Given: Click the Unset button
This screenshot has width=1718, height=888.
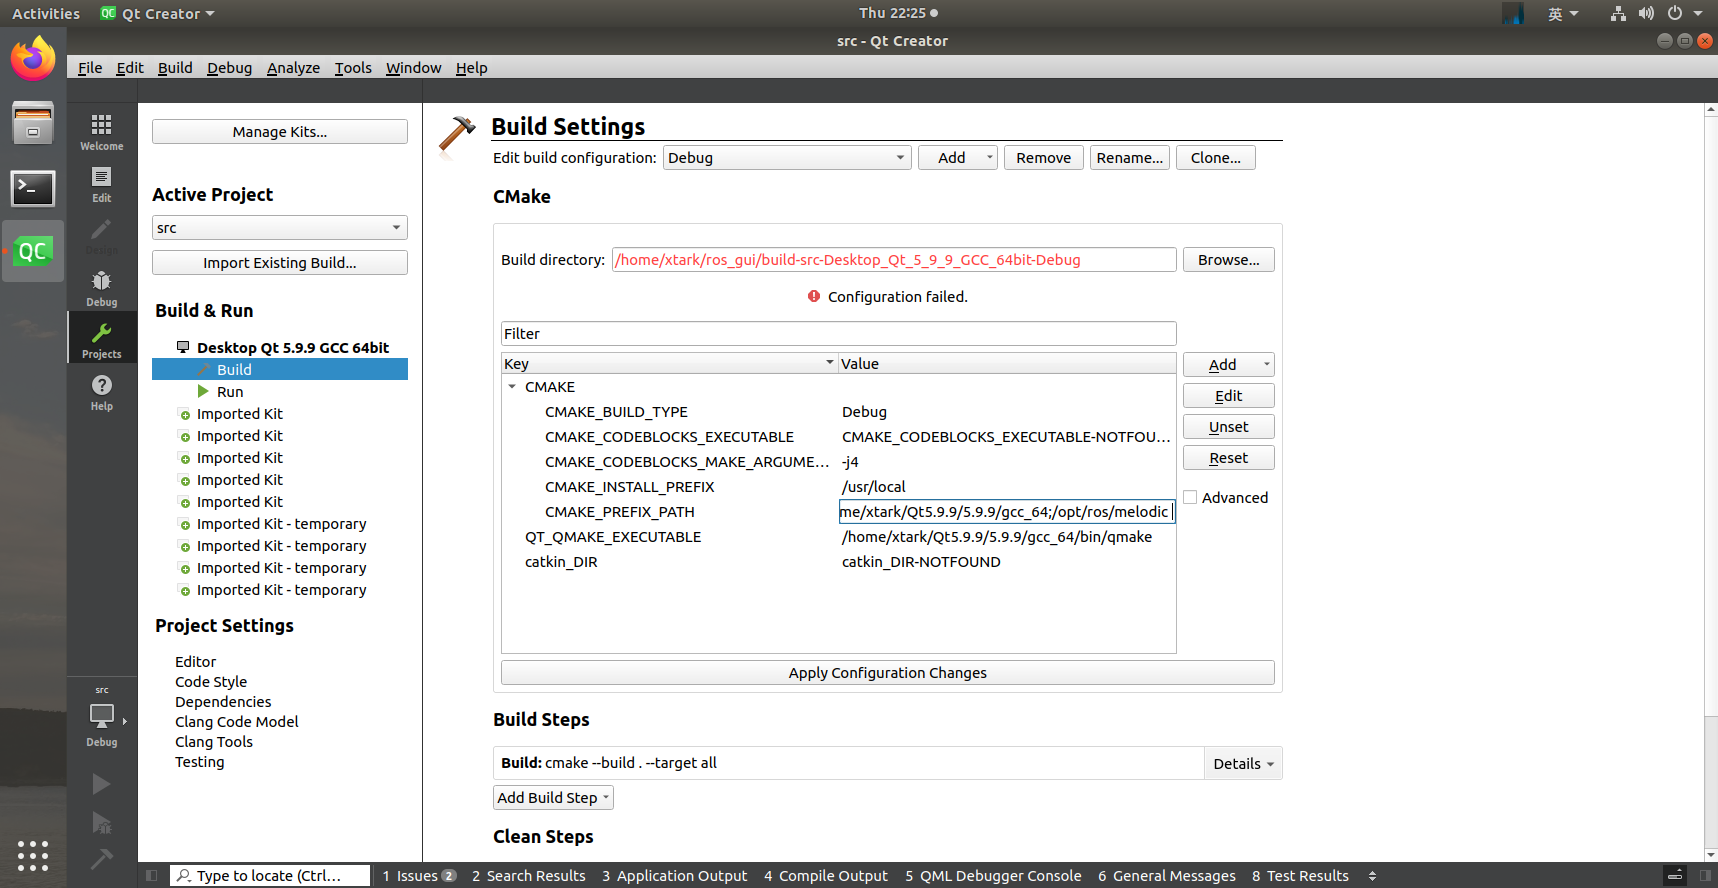Looking at the screenshot, I should pos(1229,427).
